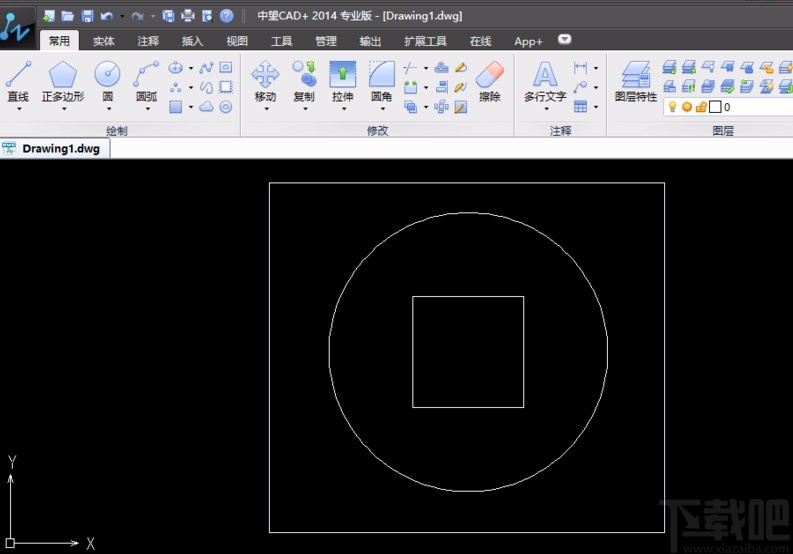Expand the dropdown arrow under 复制
This screenshot has height=554, width=793.
(304, 110)
